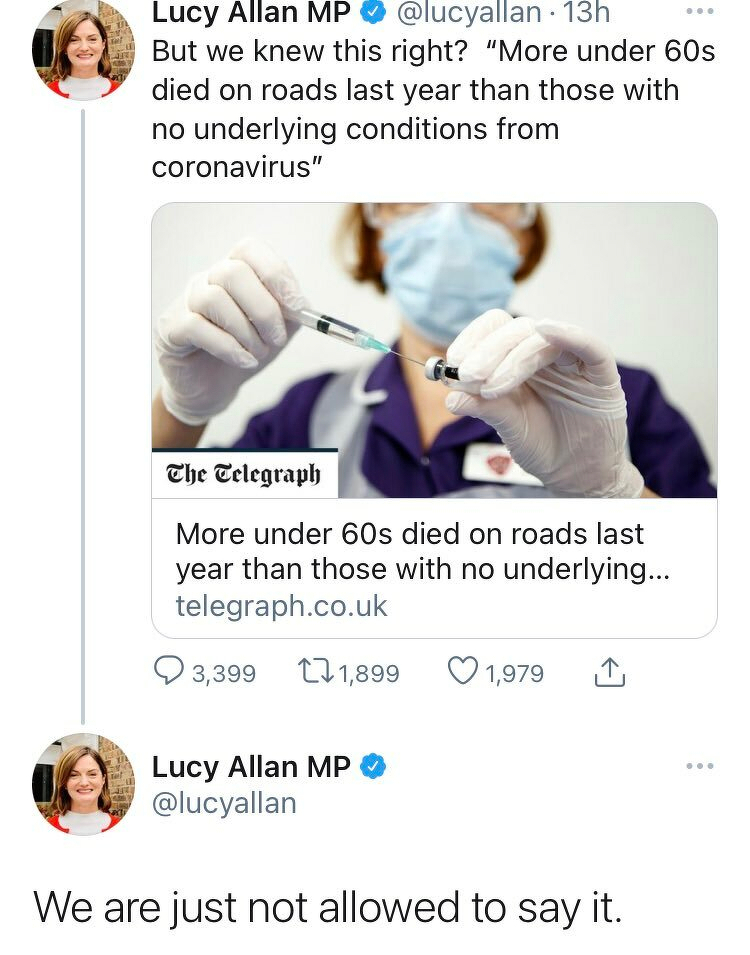The width and height of the screenshot is (750, 955).
Task: Click Lucy Allan MP name in top tweet
Action: click(x=250, y=14)
